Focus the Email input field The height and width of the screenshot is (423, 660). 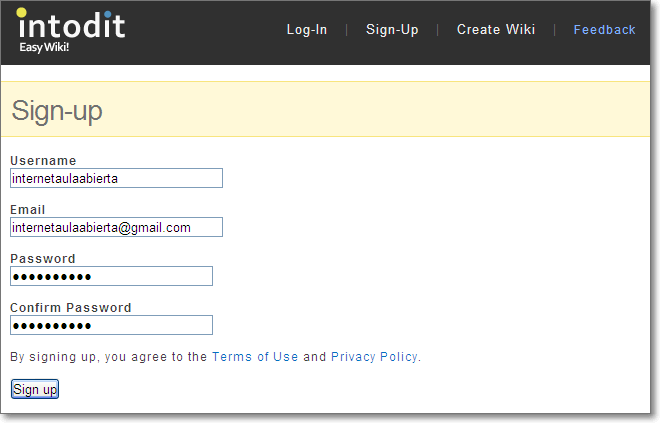pyautogui.click(x=117, y=227)
